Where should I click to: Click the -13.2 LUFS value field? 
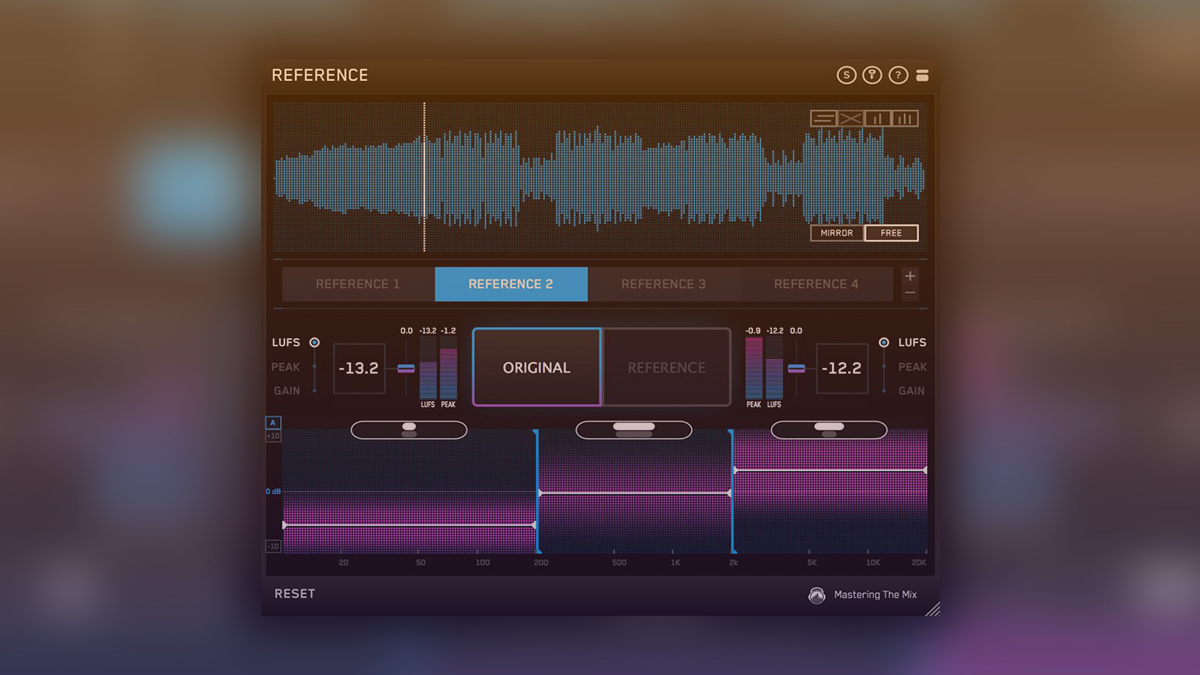(360, 367)
